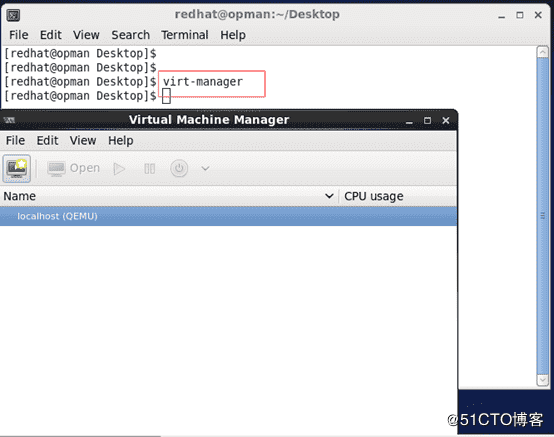The width and height of the screenshot is (554, 437).
Task: Click the terminal window icon in title bar
Action: point(13,16)
